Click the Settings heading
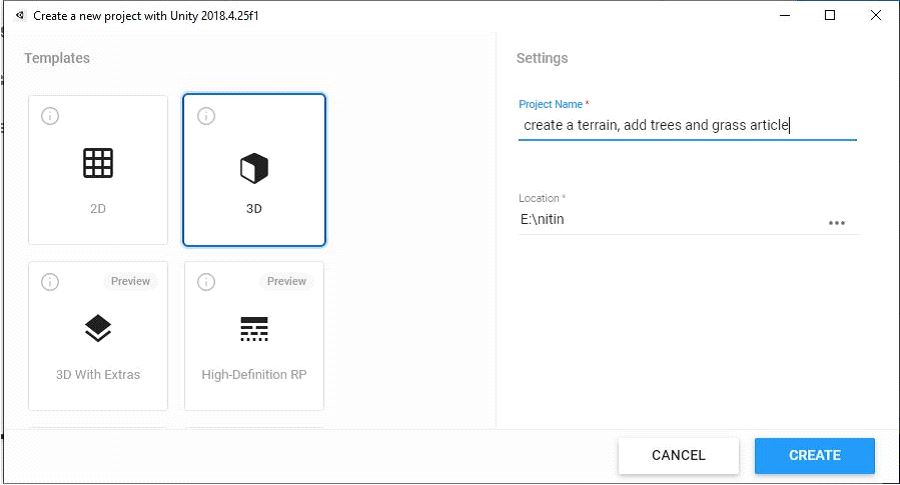Image resolution: width=900 pixels, height=485 pixels. [x=542, y=58]
